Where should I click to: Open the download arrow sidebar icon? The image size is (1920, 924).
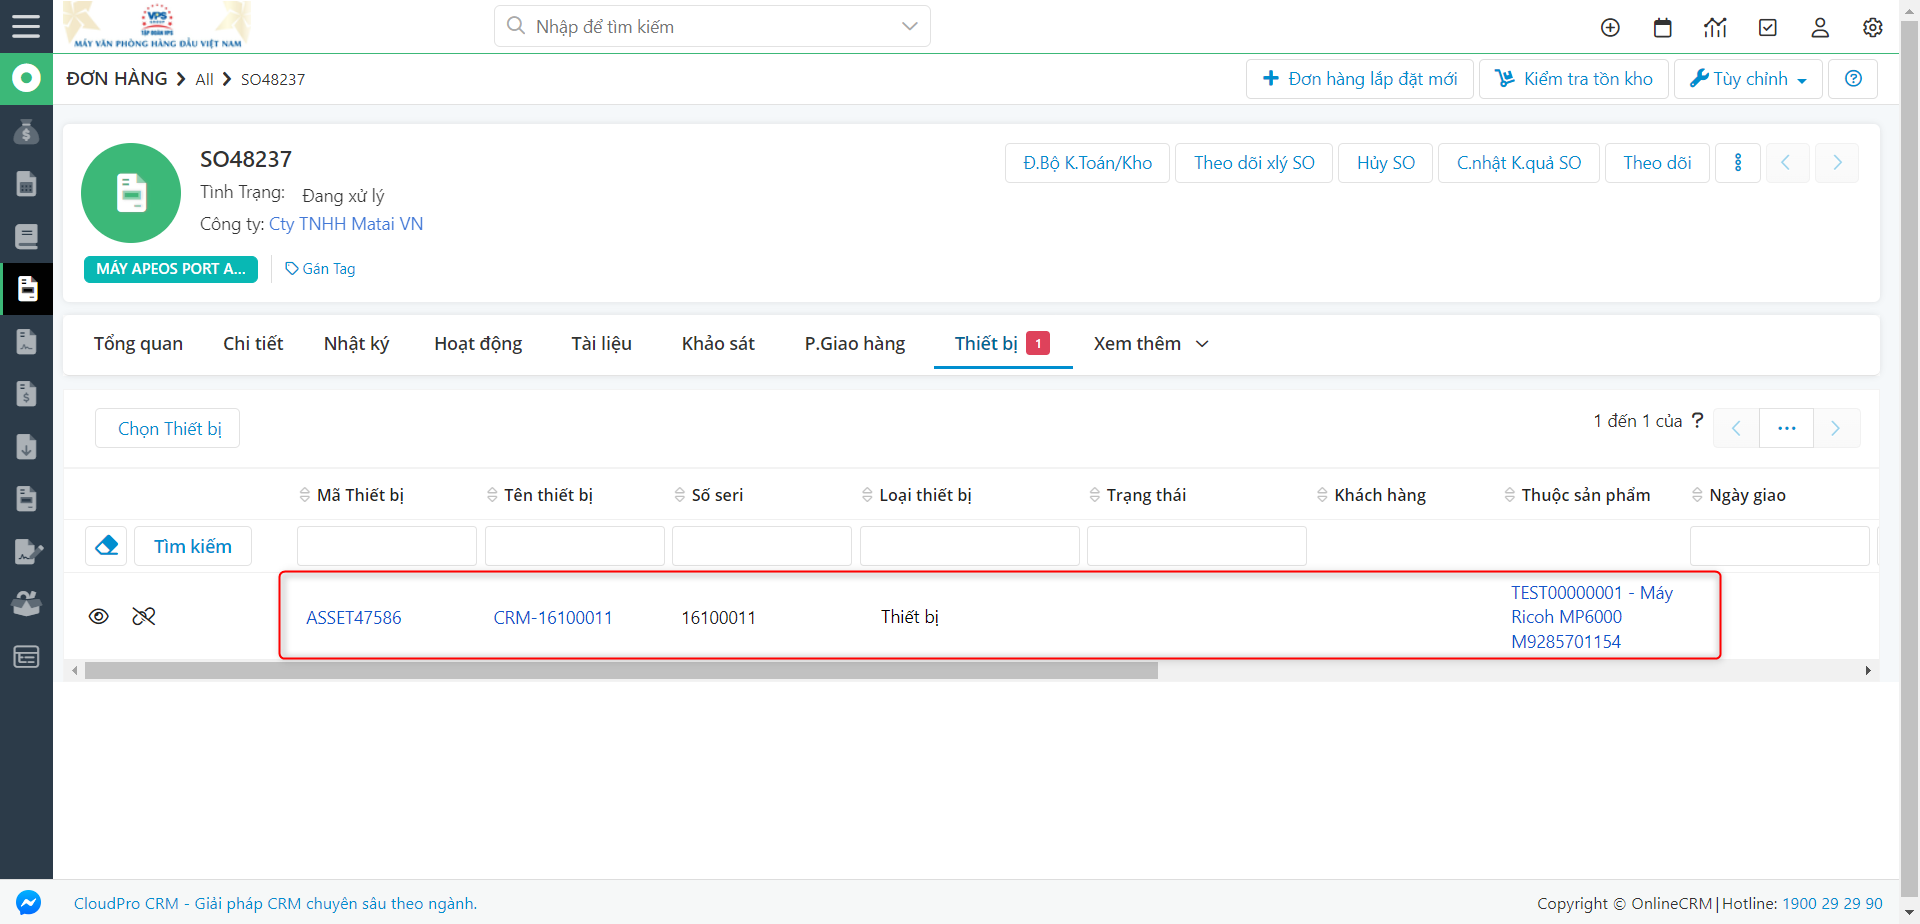[26, 447]
